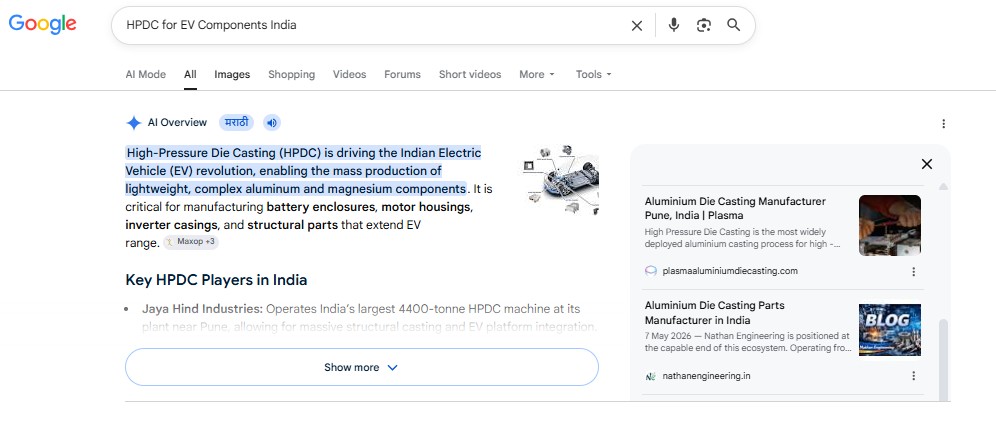Open the EV components diagram thumbnail

click(x=561, y=180)
